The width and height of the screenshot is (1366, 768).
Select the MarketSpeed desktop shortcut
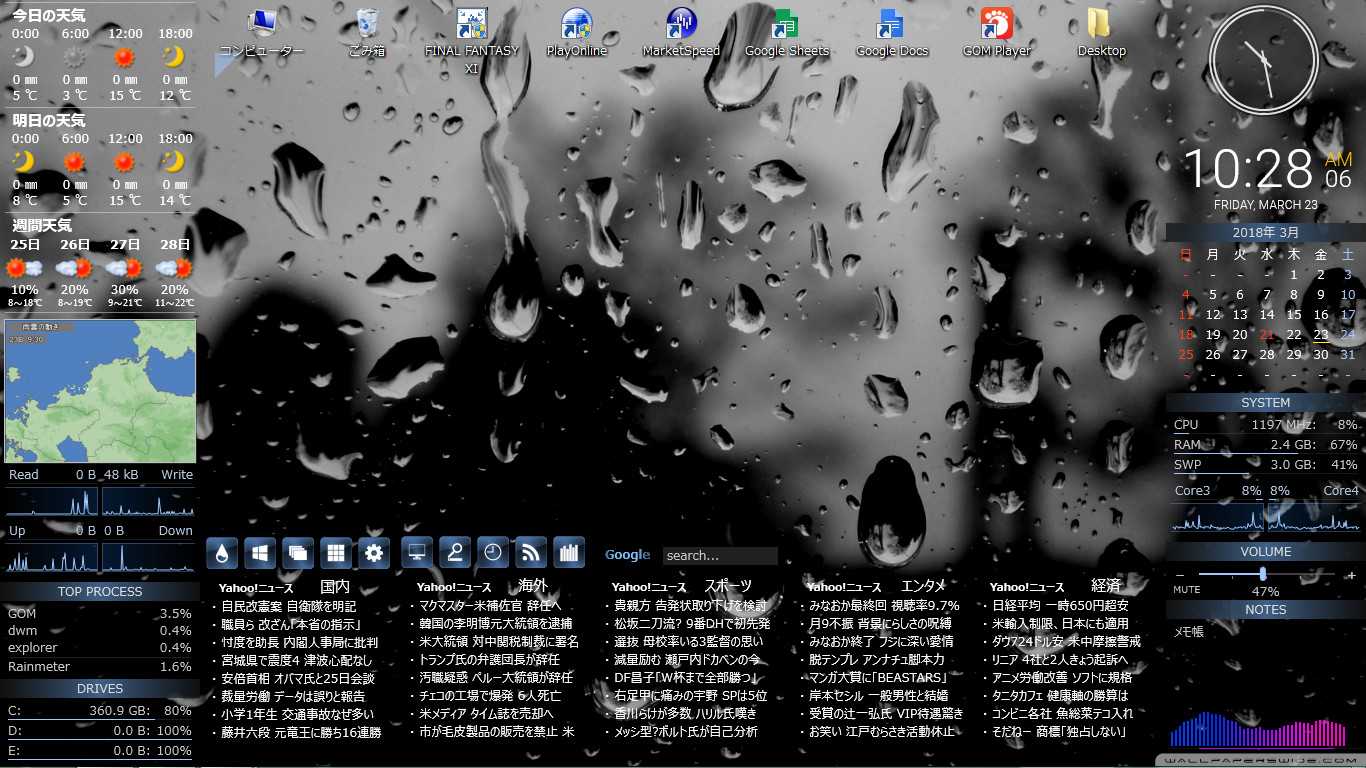pyautogui.click(x=681, y=32)
